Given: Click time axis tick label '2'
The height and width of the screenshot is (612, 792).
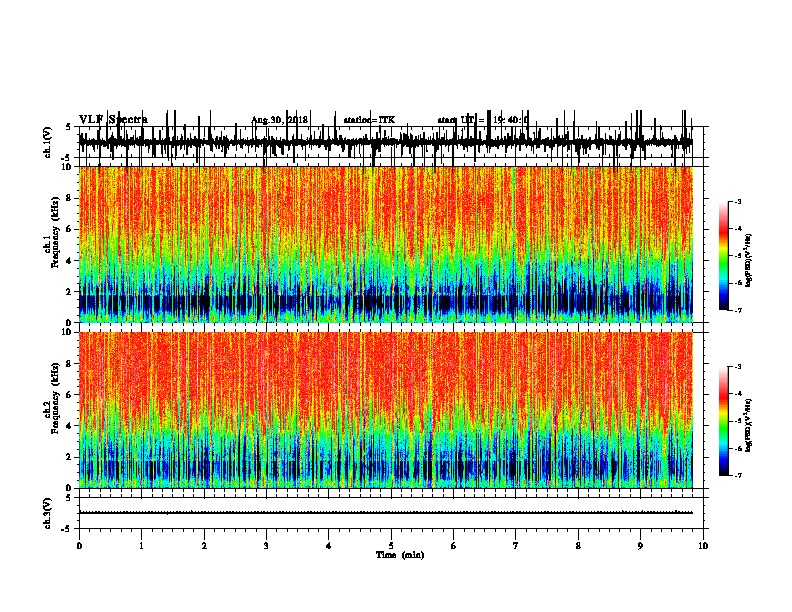Looking at the screenshot, I should coord(204,546).
